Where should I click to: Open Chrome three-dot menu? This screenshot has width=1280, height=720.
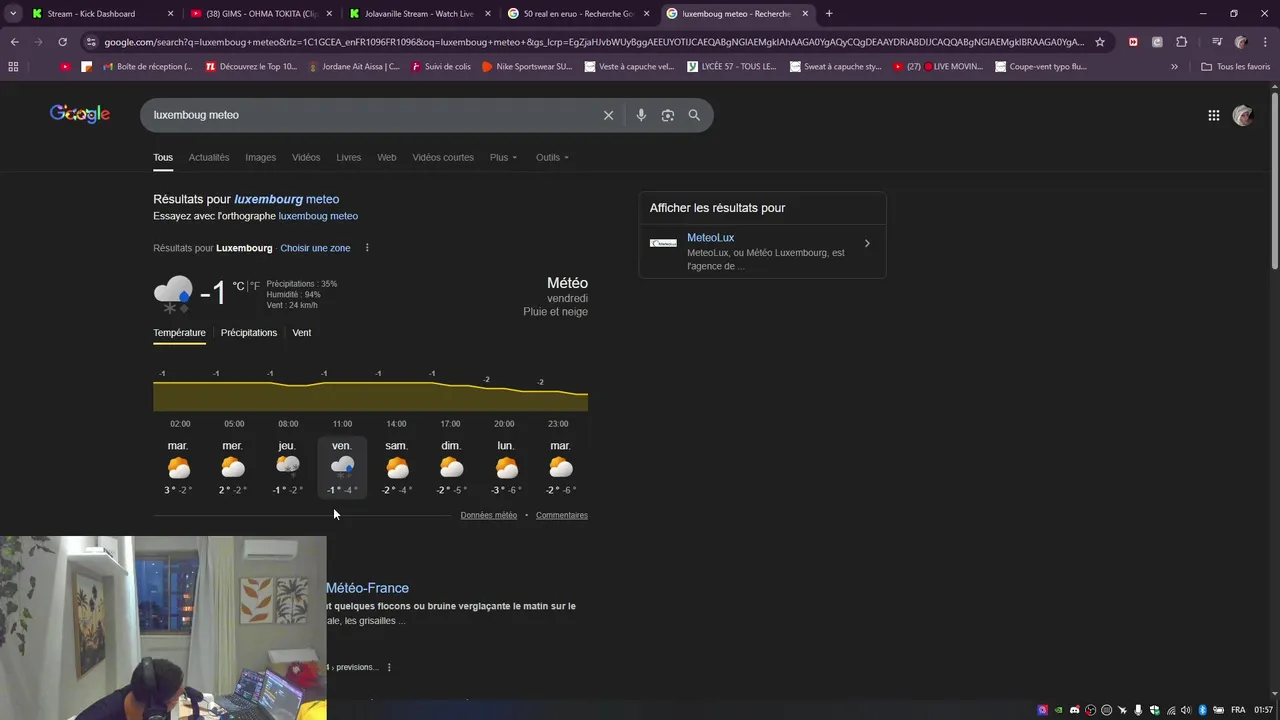(x=1265, y=42)
